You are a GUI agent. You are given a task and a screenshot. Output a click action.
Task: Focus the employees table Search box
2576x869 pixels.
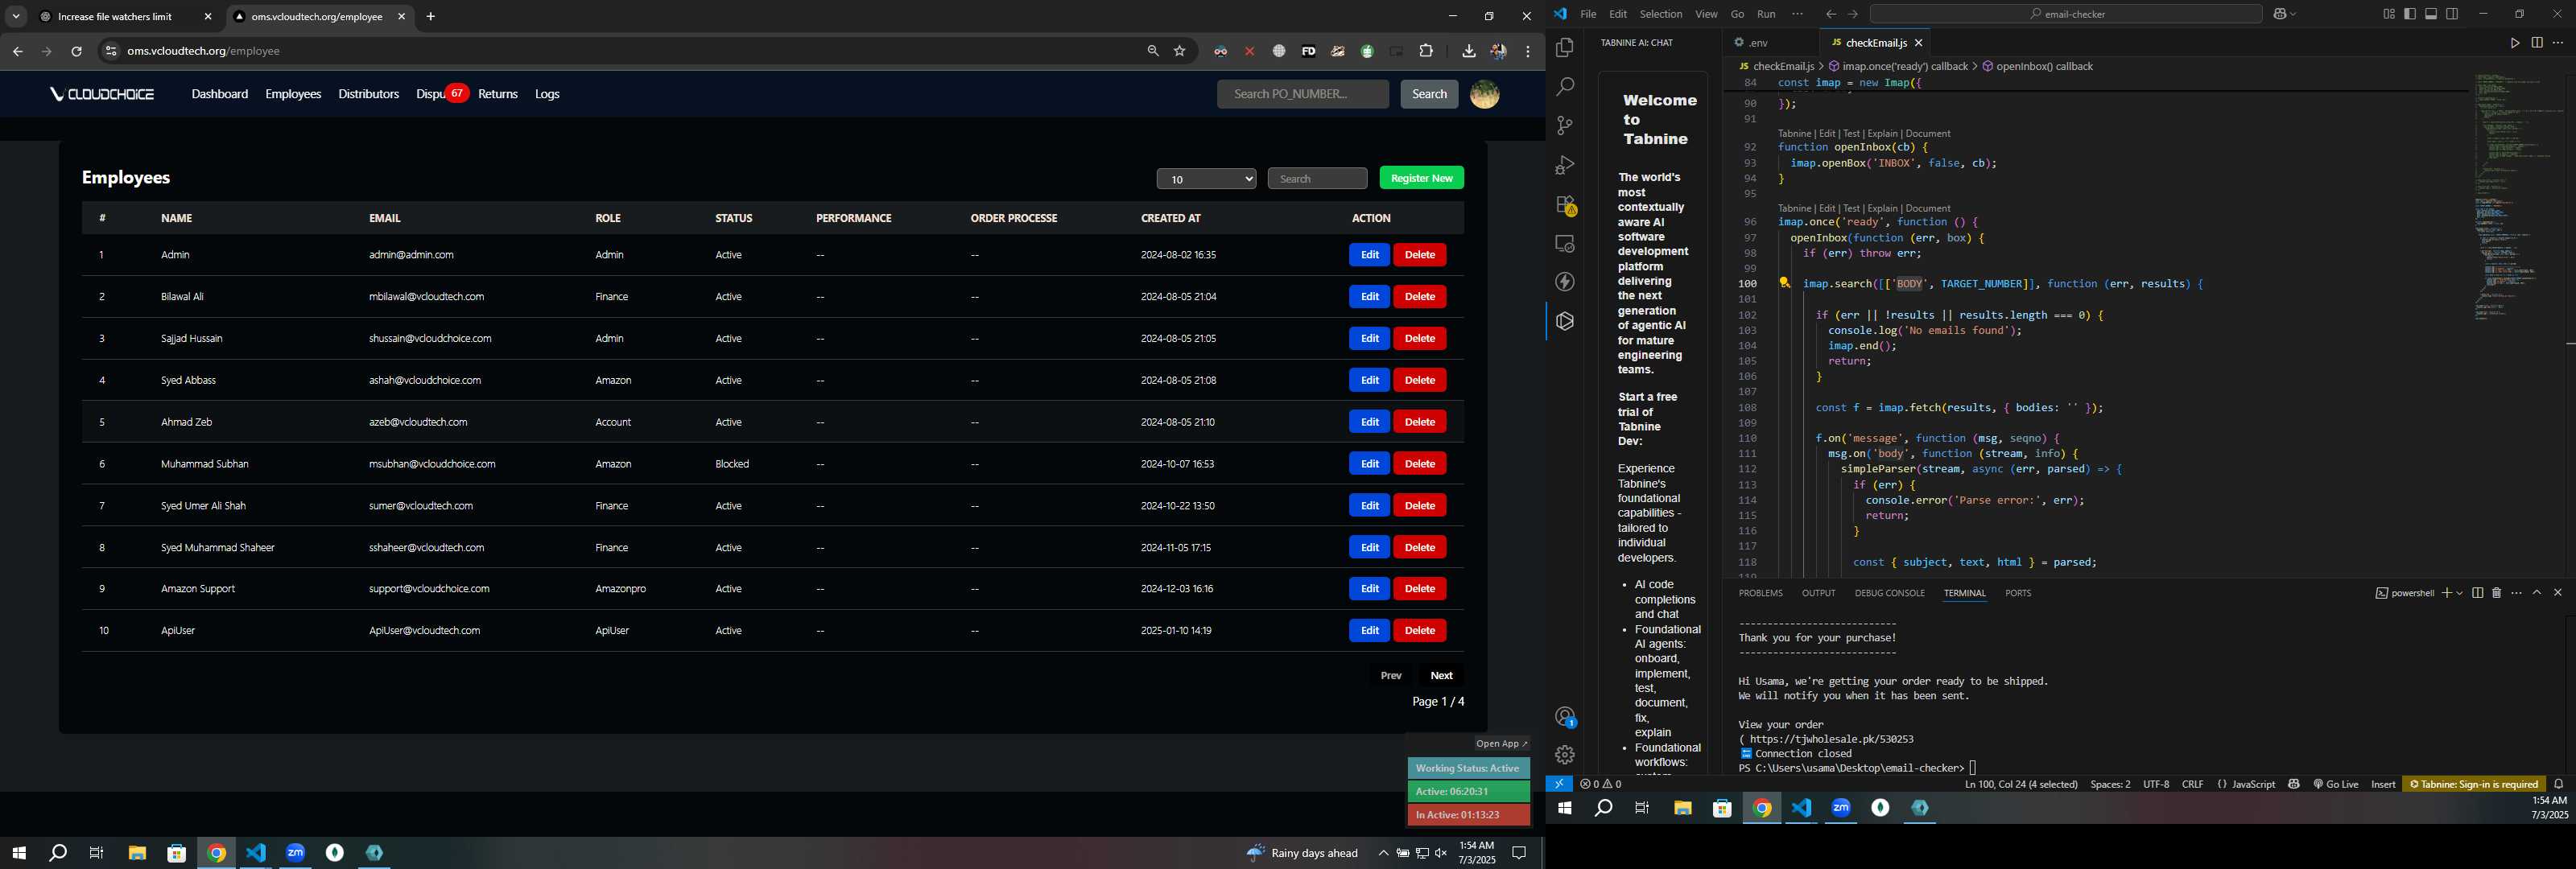tap(1317, 179)
